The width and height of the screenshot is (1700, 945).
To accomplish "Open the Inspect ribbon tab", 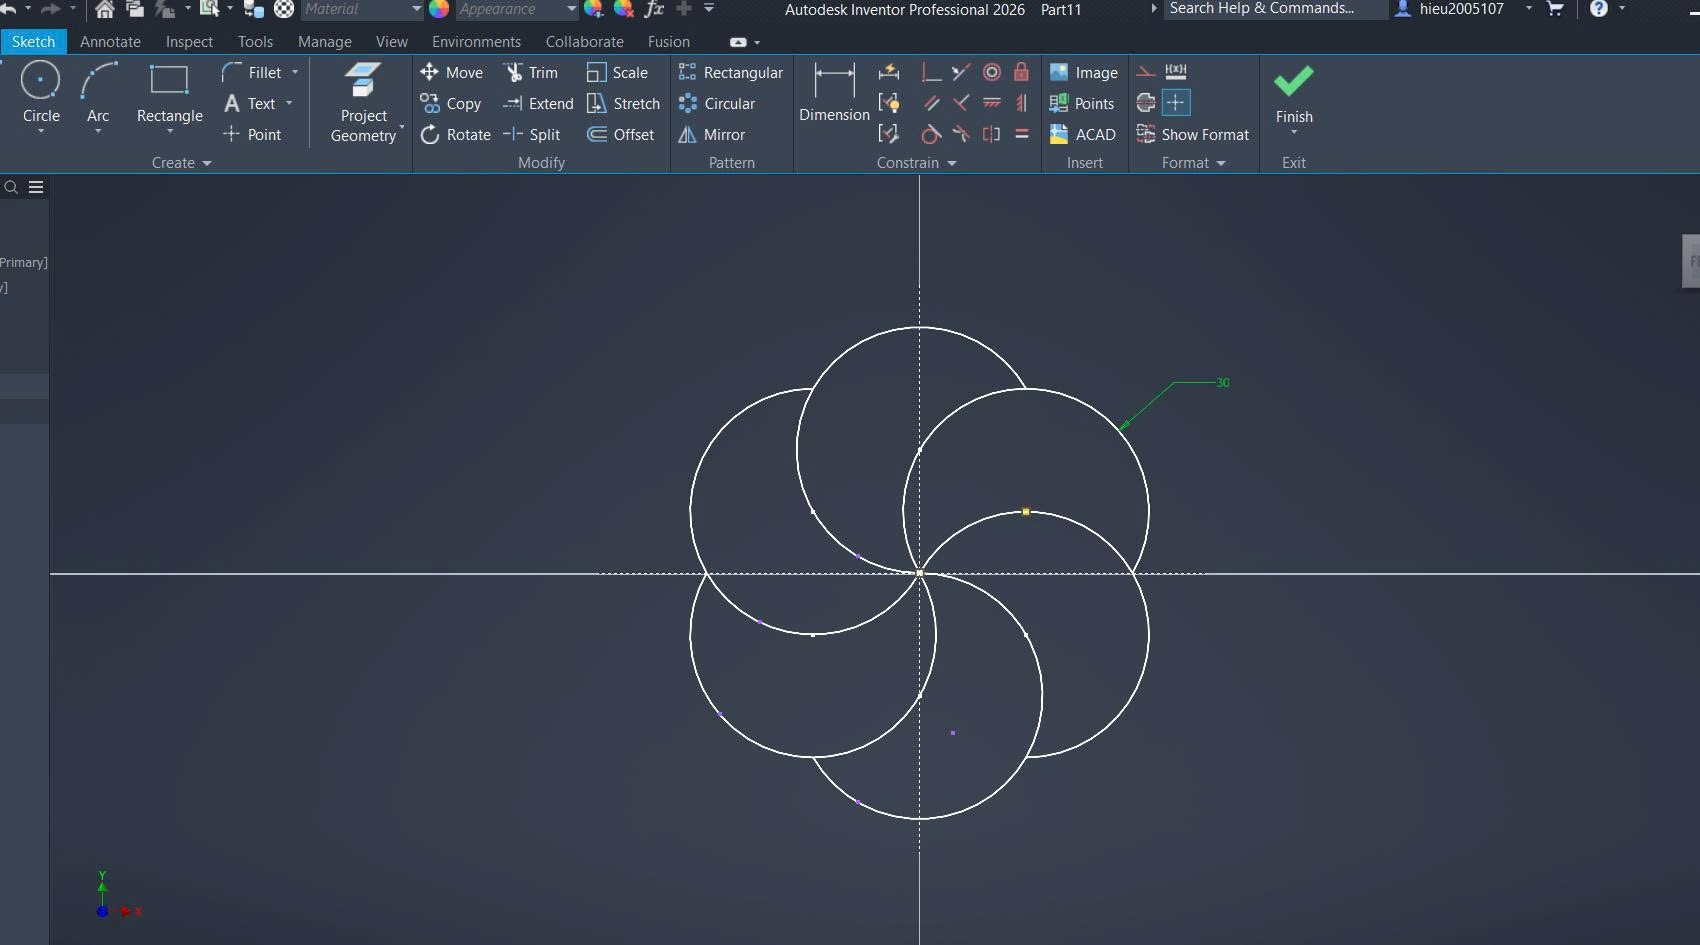I will point(189,42).
